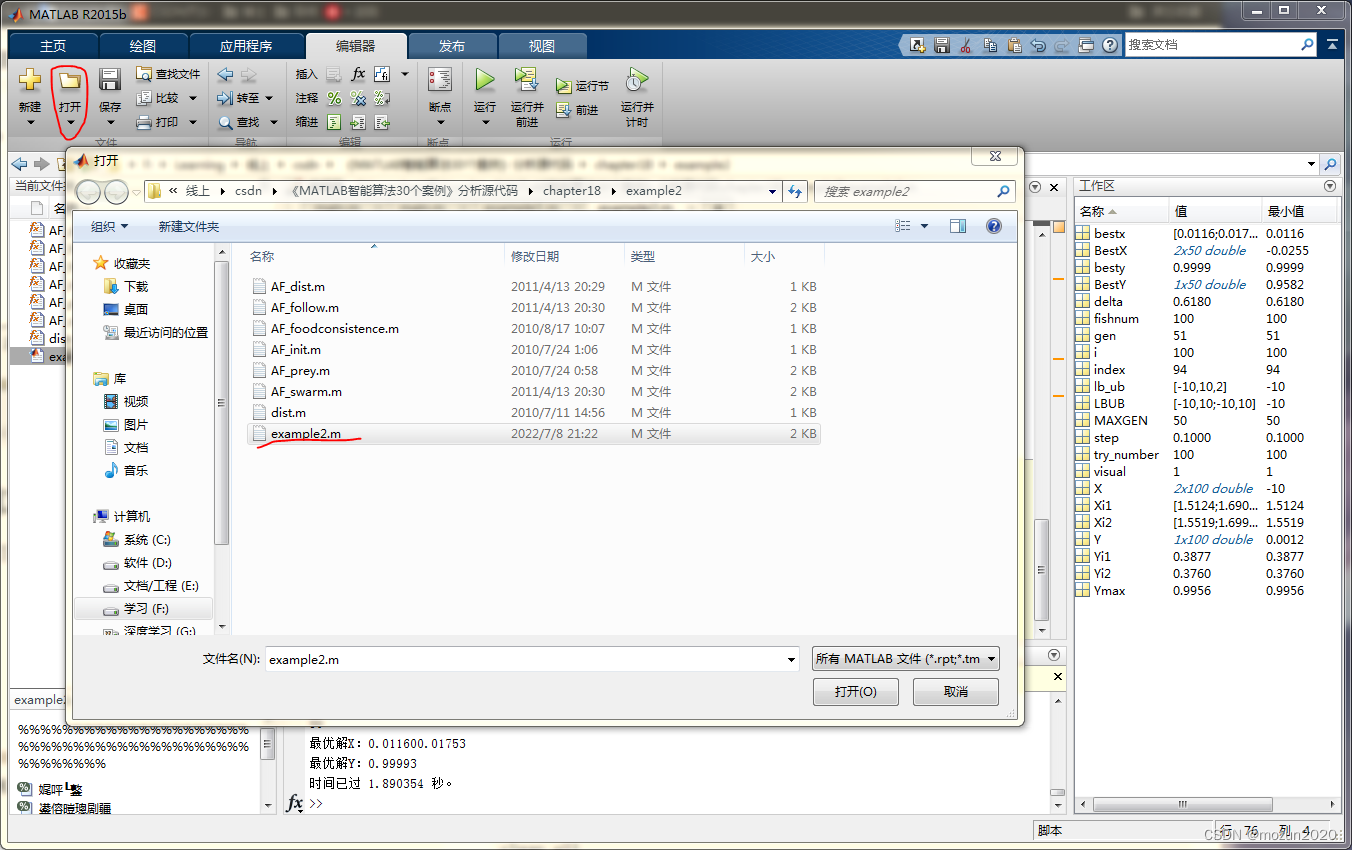Click the undo arrow in quick access bar
The width and height of the screenshot is (1352, 850).
point(1038,45)
